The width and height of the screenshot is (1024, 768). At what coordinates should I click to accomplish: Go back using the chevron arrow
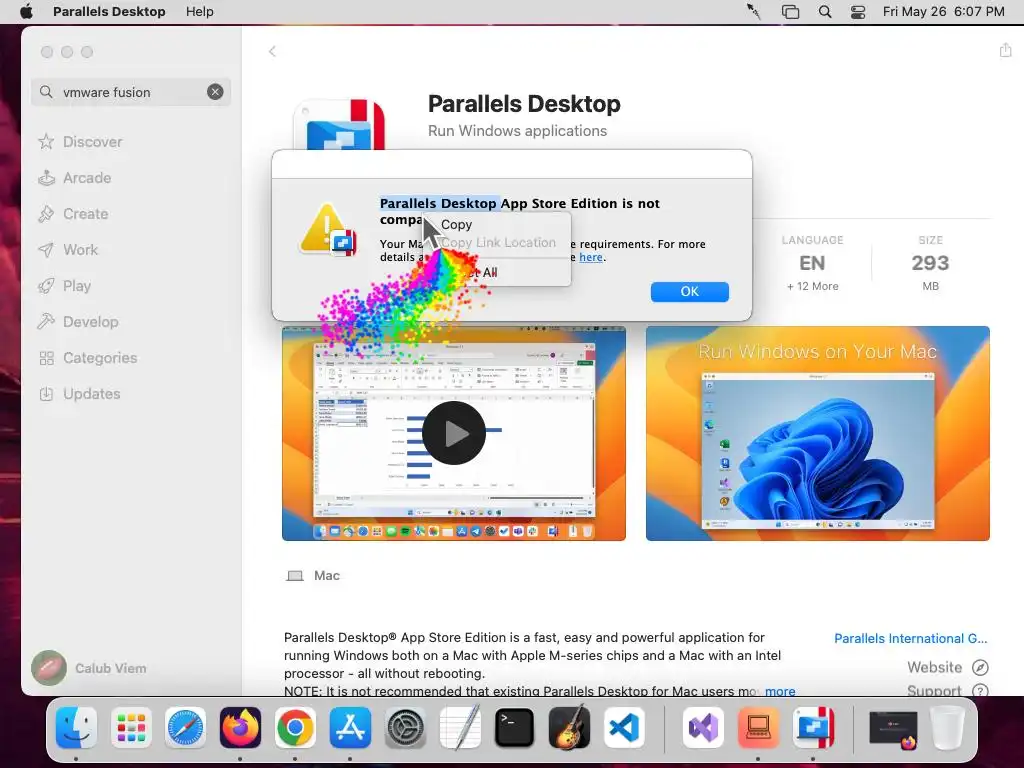click(x=272, y=51)
